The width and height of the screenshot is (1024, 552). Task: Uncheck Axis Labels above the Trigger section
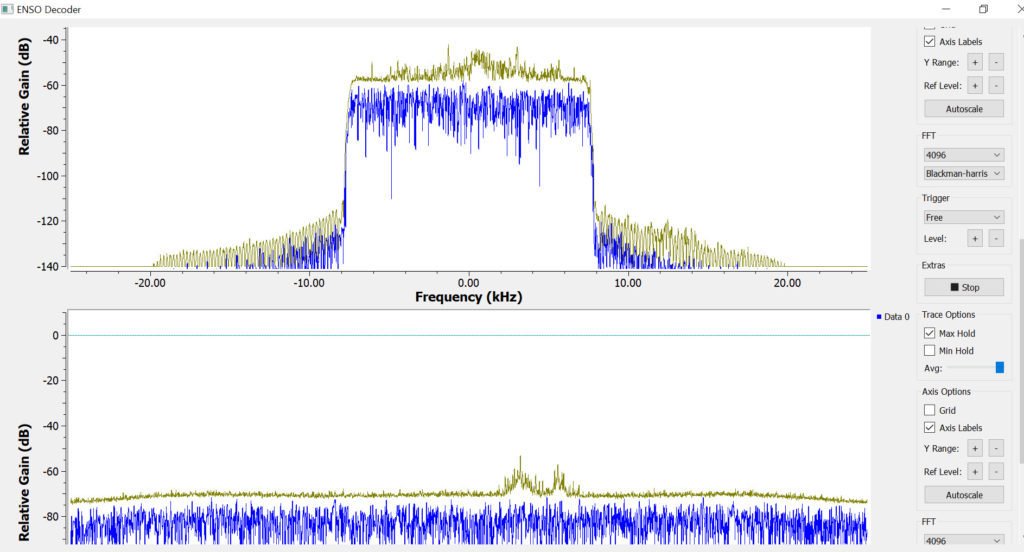tap(930, 42)
